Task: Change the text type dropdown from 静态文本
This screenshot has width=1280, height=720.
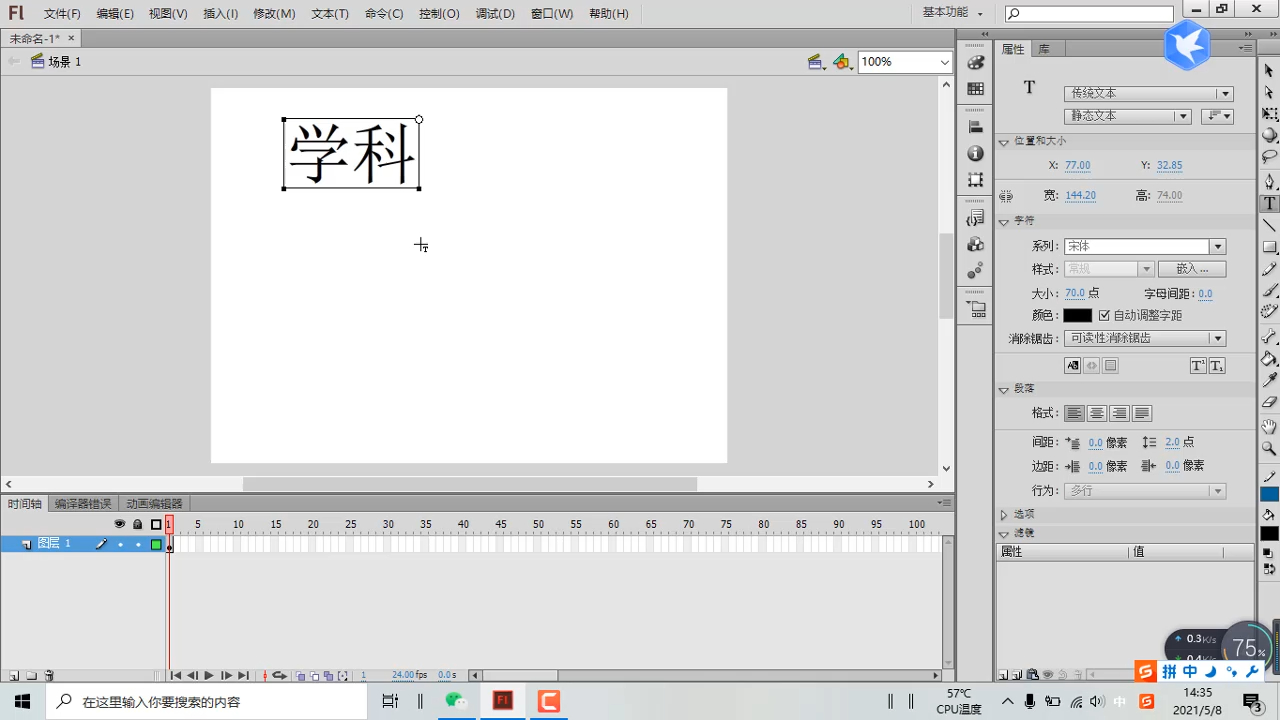Action: pyautogui.click(x=1182, y=115)
